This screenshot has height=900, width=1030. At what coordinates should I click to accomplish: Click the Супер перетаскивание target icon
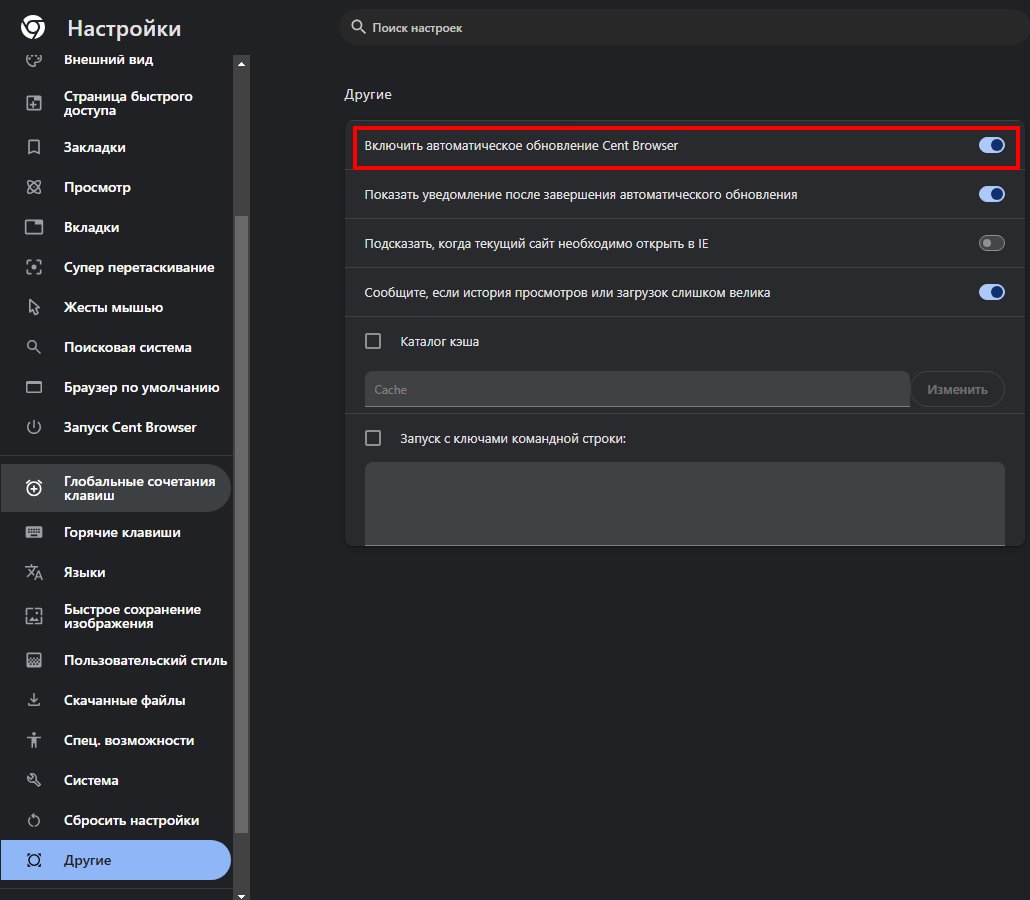point(34,267)
